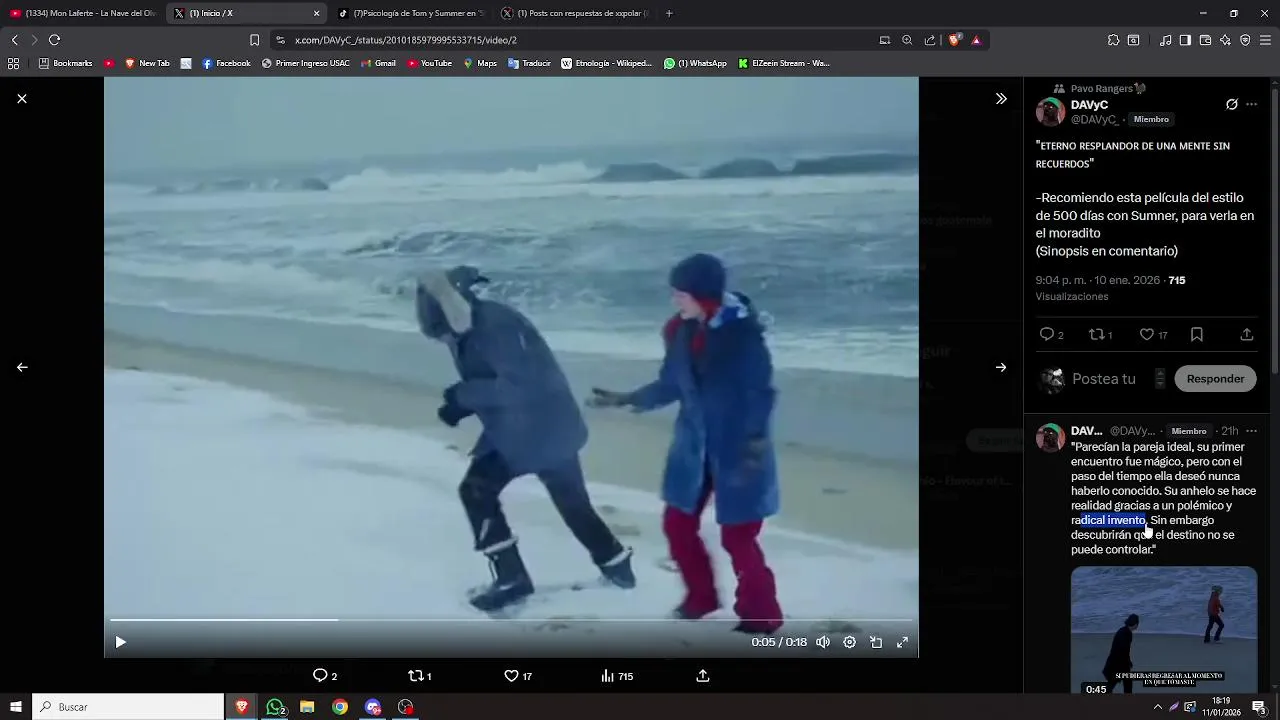The height and width of the screenshot is (720, 1280).
Task: View analytics, 715 views, below the video
Action: [617, 676]
